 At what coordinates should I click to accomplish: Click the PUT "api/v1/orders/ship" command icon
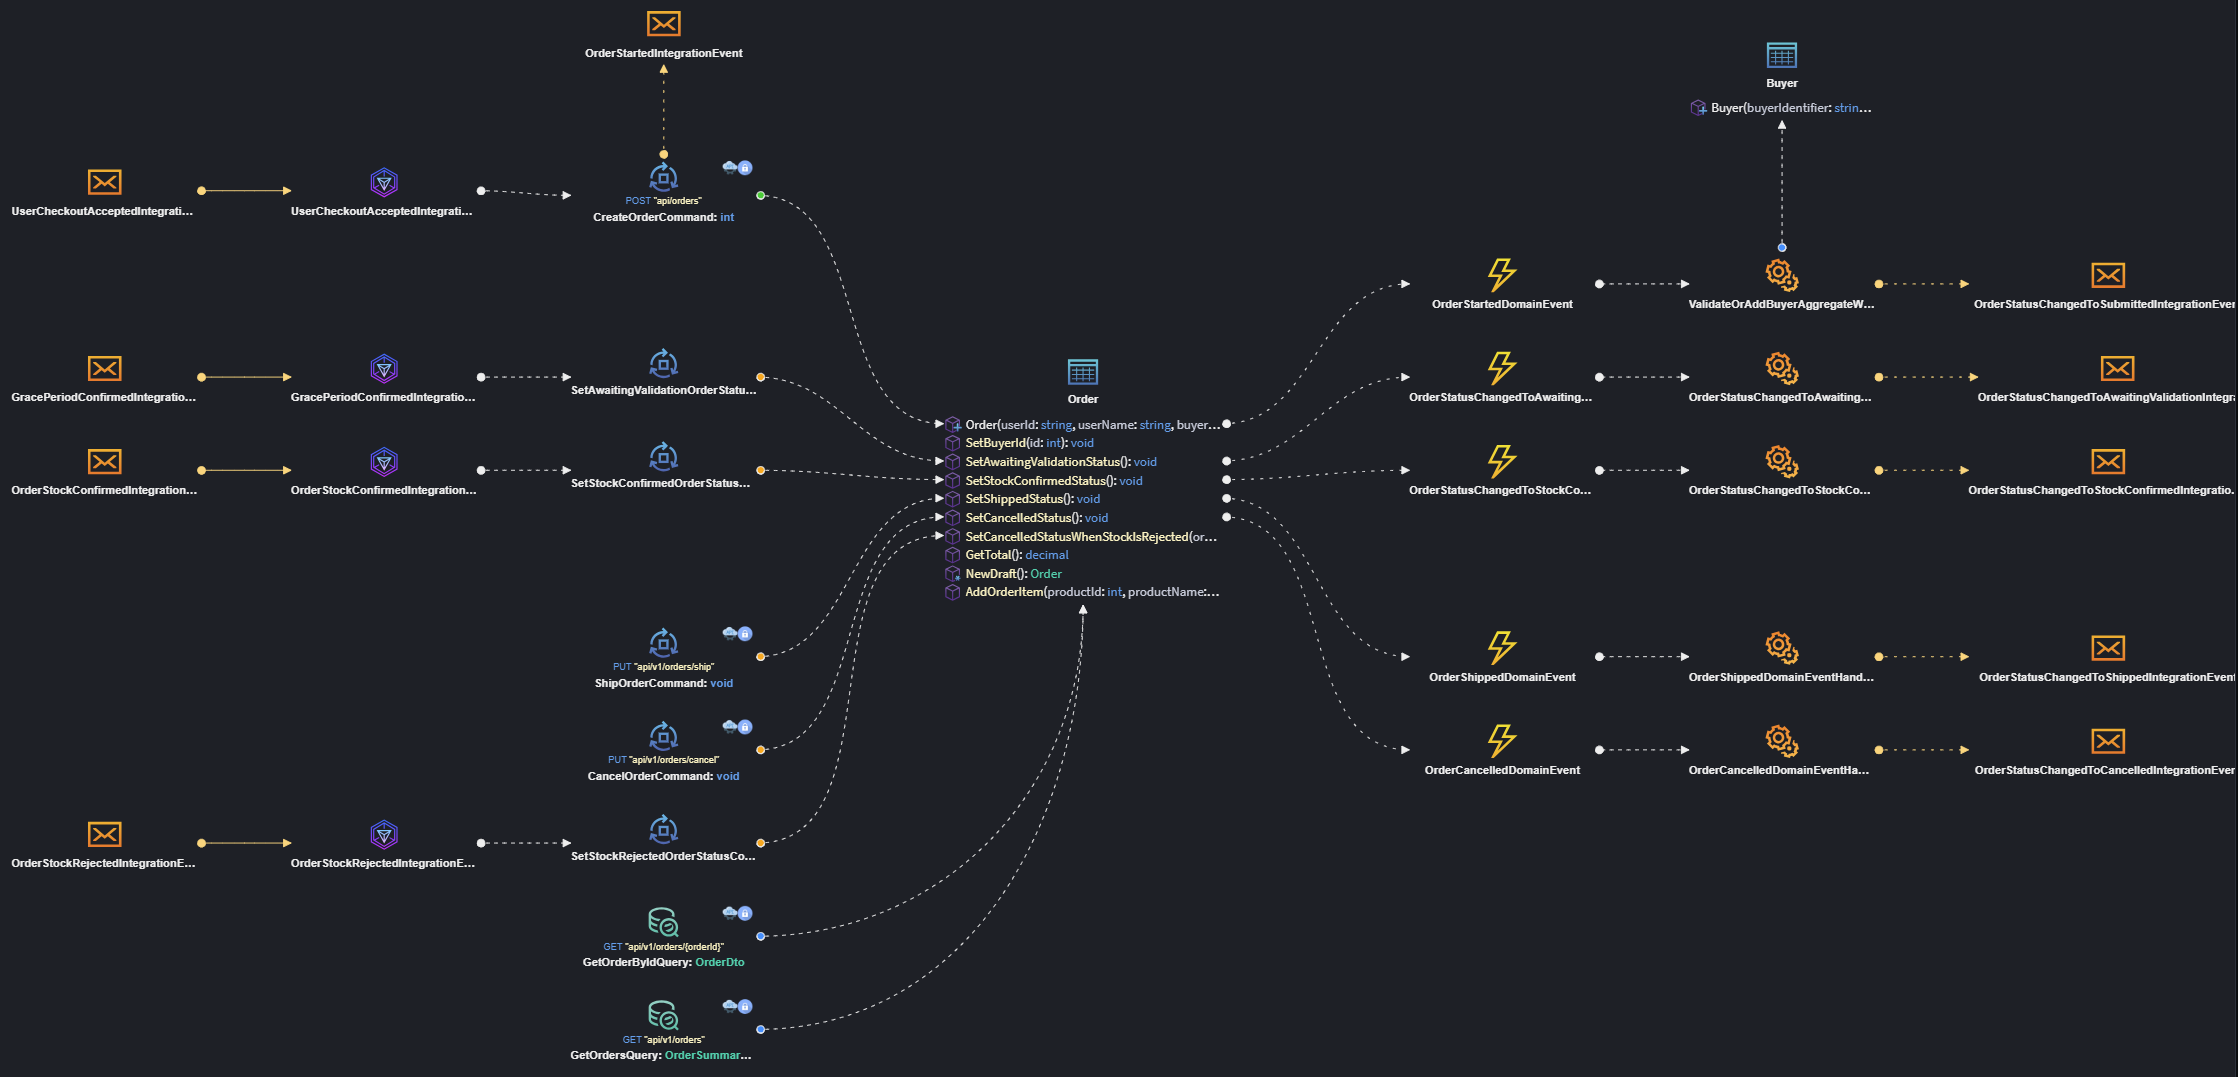(663, 643)
